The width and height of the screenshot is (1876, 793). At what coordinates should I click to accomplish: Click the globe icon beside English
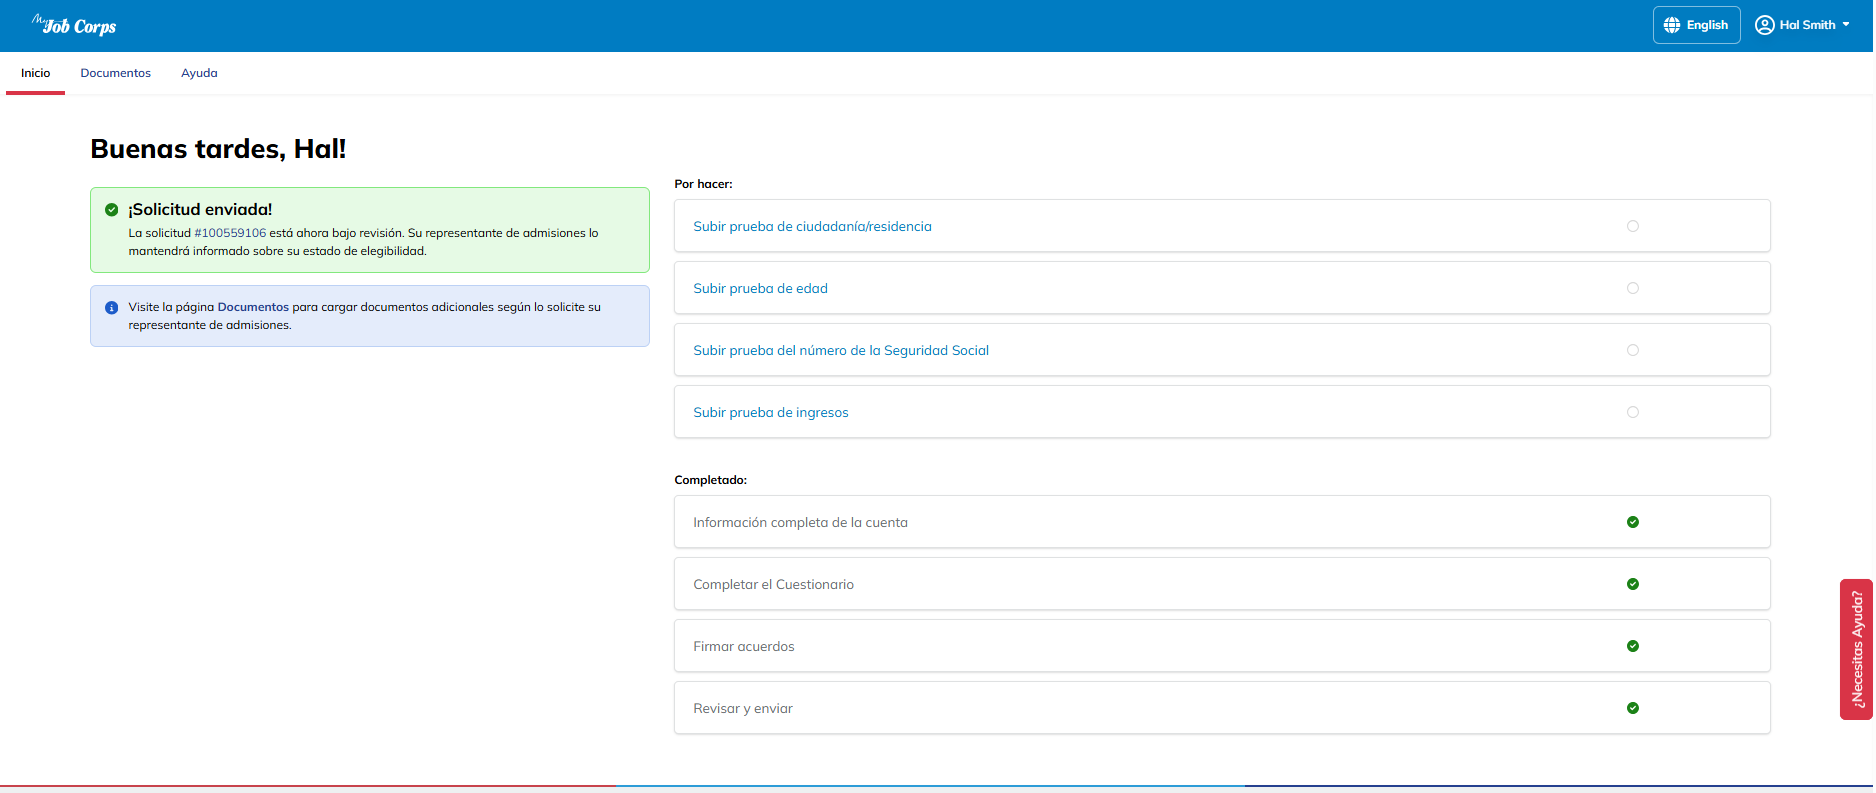click(x=1671, y=25)
